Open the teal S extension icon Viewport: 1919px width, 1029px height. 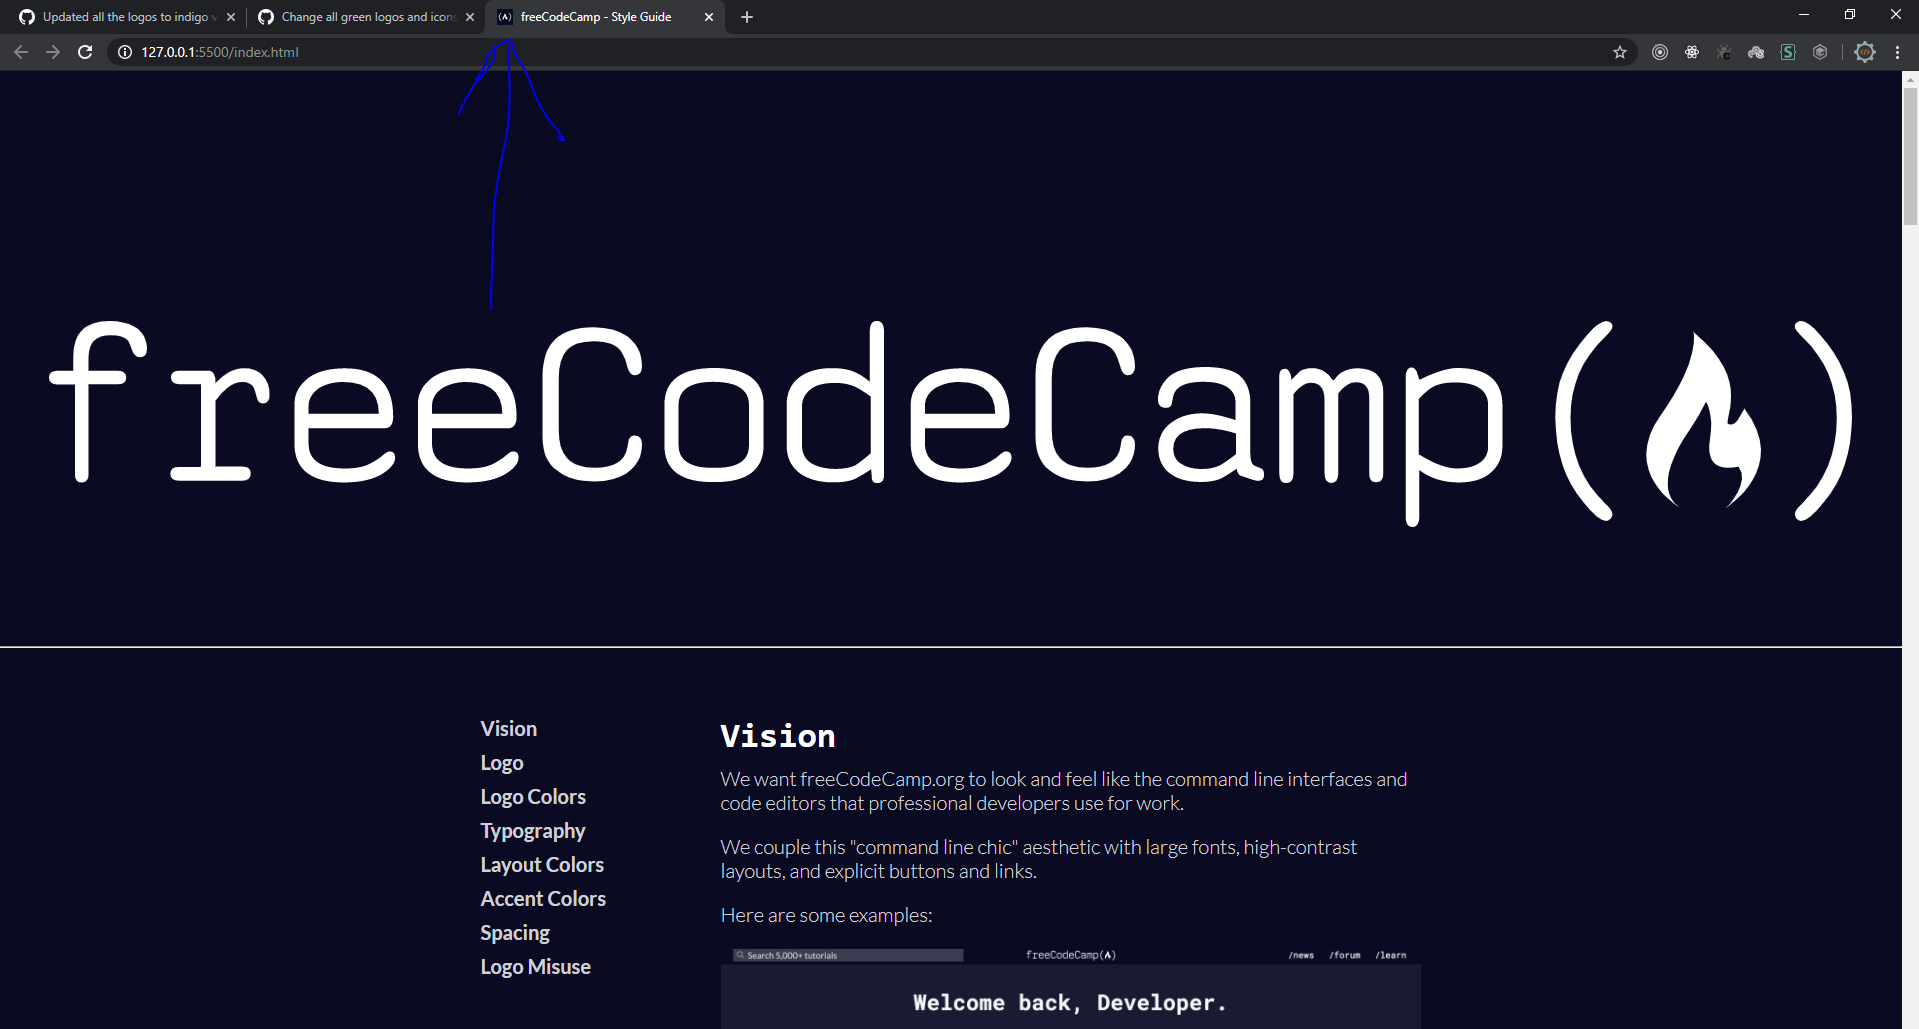coord(1788,52)
